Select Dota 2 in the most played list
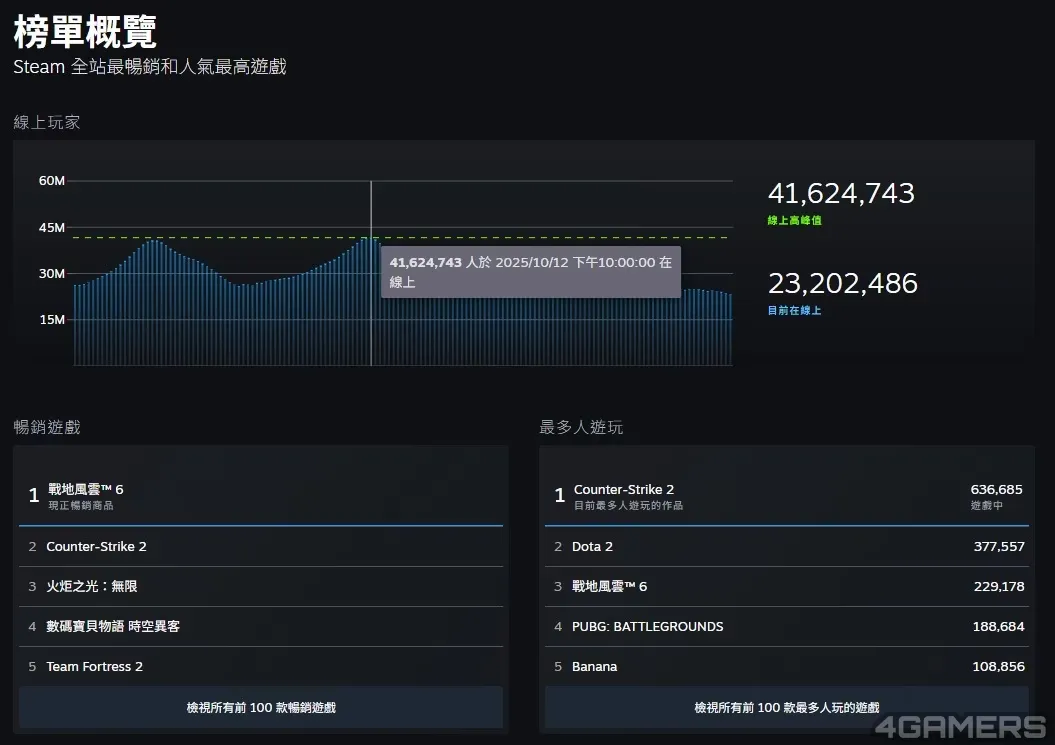1055x745 pixels. [x=592, y=546]
